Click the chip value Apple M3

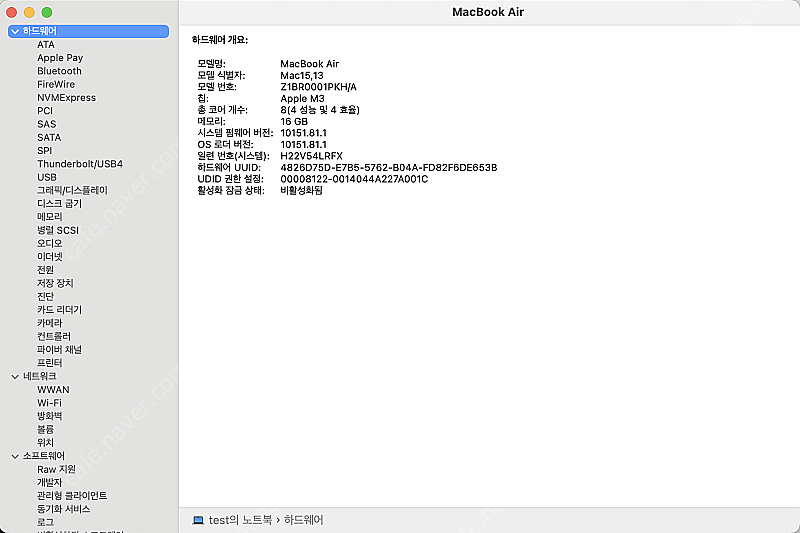coord(303,98)
